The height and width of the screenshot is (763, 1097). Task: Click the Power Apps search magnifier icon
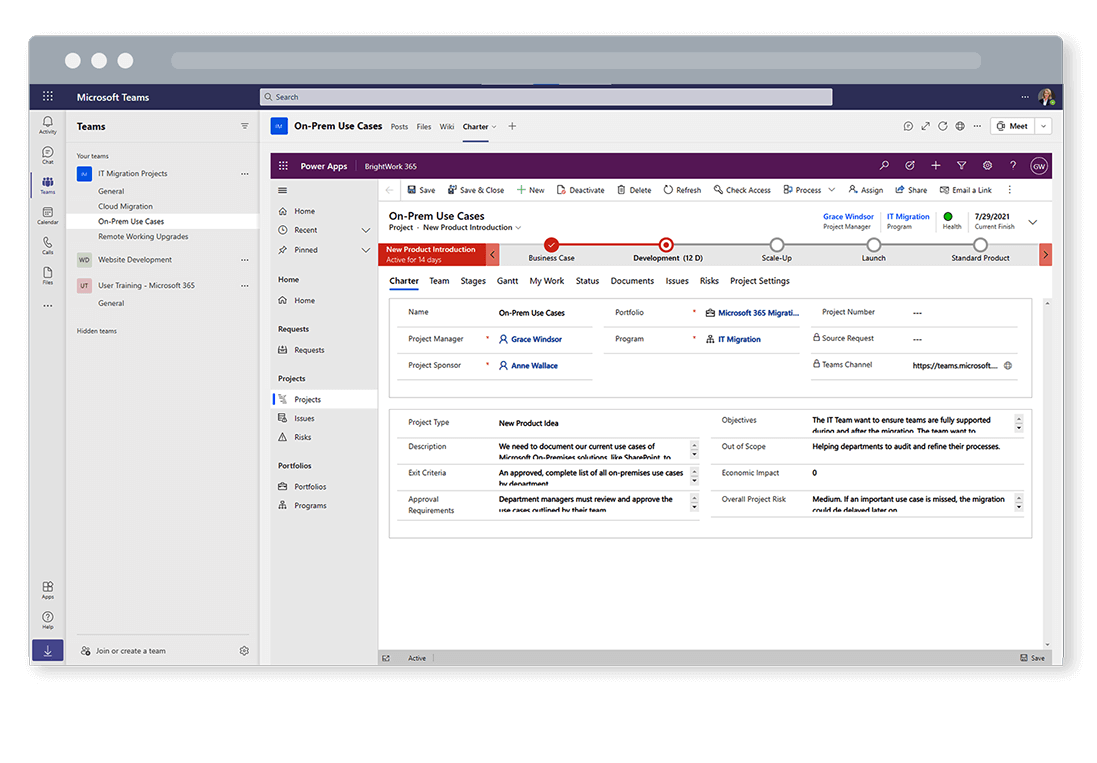884,166
